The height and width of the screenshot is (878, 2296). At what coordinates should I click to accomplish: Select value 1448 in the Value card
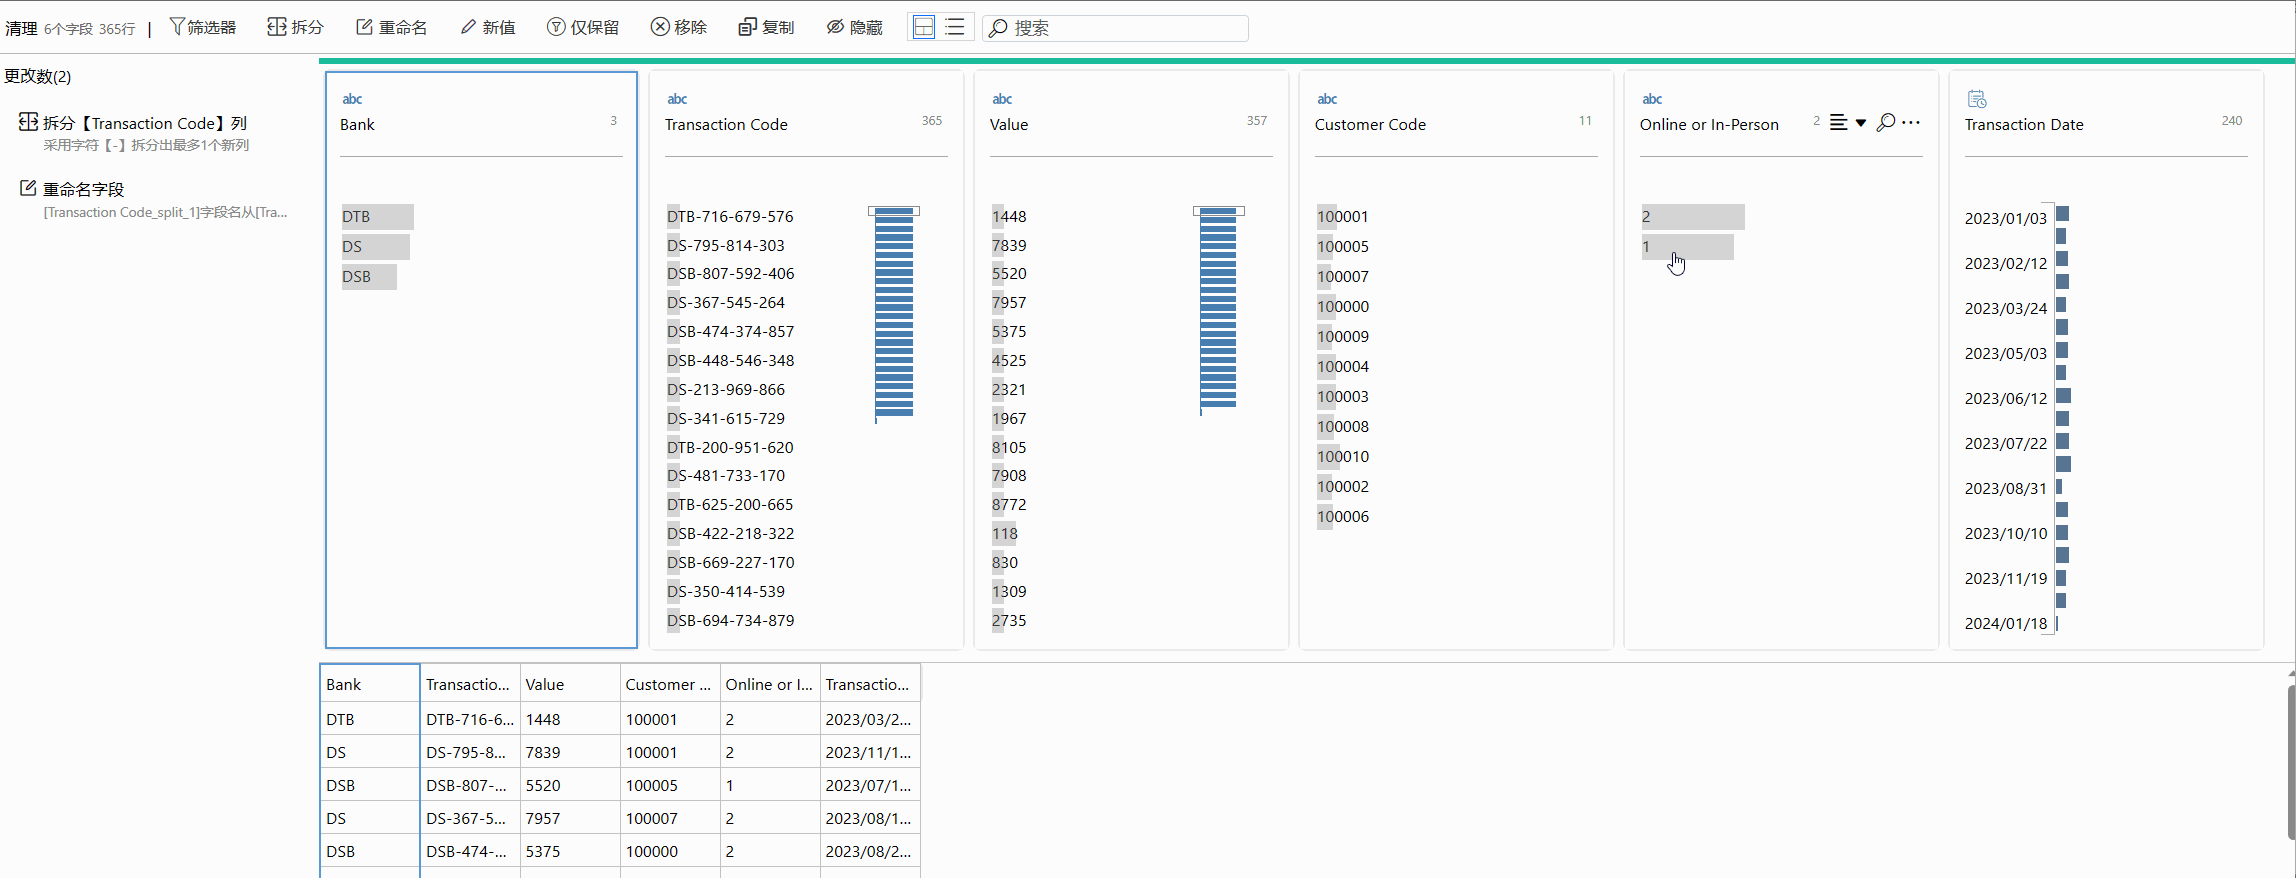pyautogui.click(x=1009, y=216)
